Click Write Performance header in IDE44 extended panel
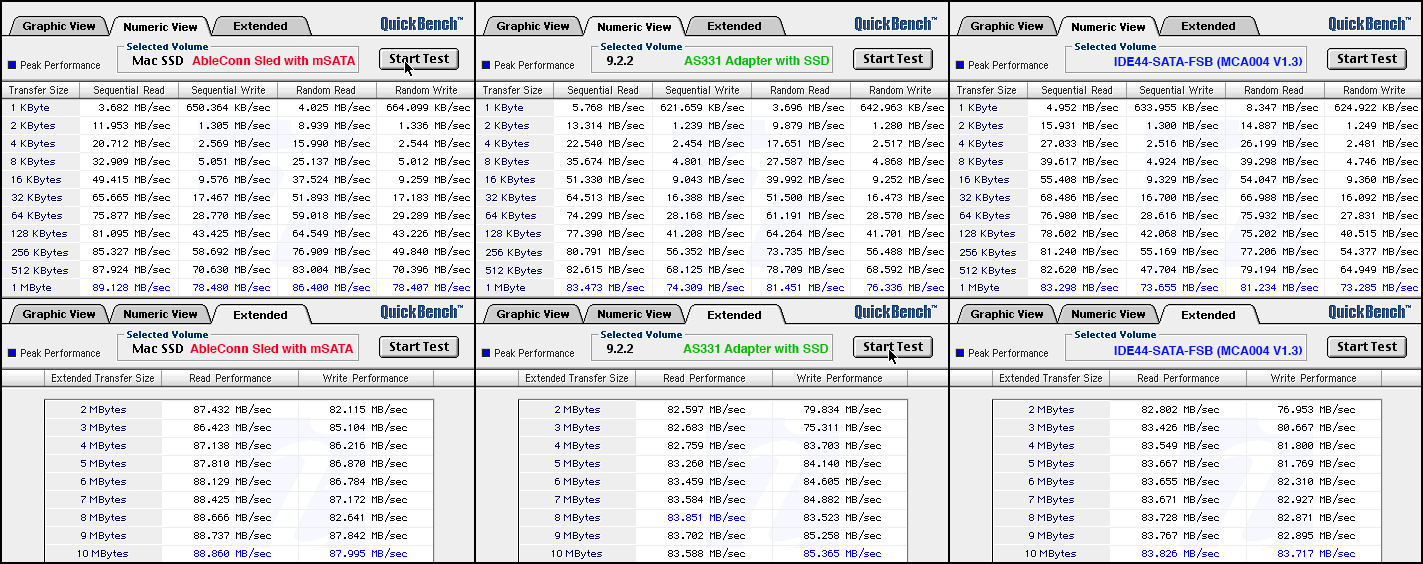The width and height of the screenshot is (1423, 564). coord(1314,378)
